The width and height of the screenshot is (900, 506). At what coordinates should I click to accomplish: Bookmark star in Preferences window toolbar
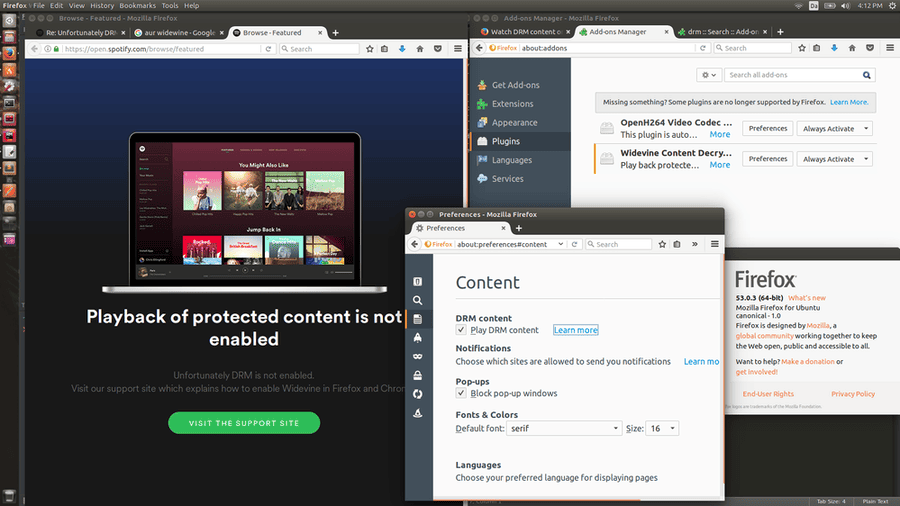coord(662,244)
